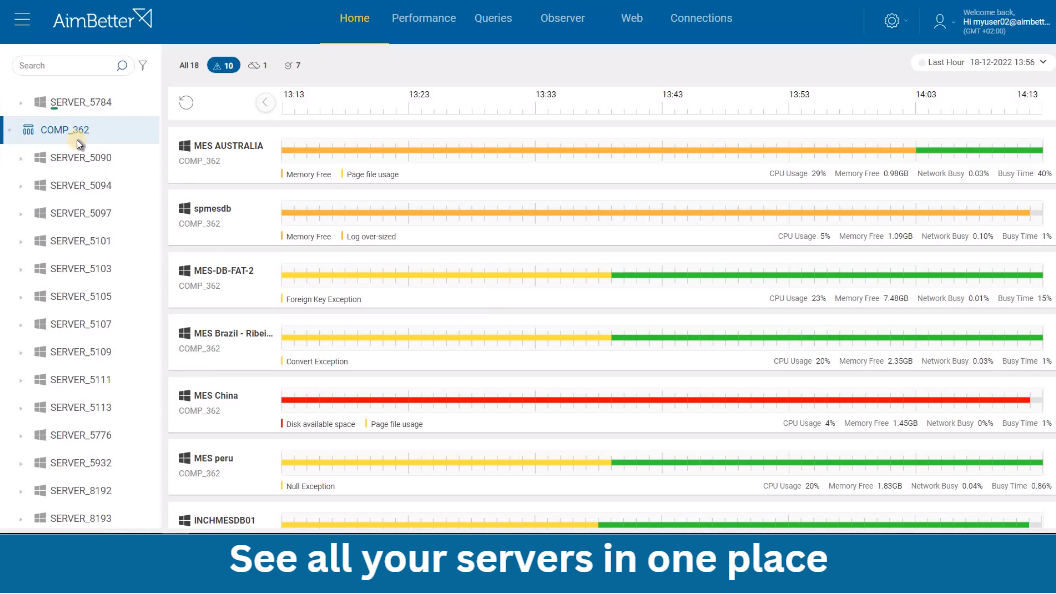This screenshot has height=594, width=1056.
Task: Click MES AUSTRALIA orange status bar
Action: [x=598, y=150]
